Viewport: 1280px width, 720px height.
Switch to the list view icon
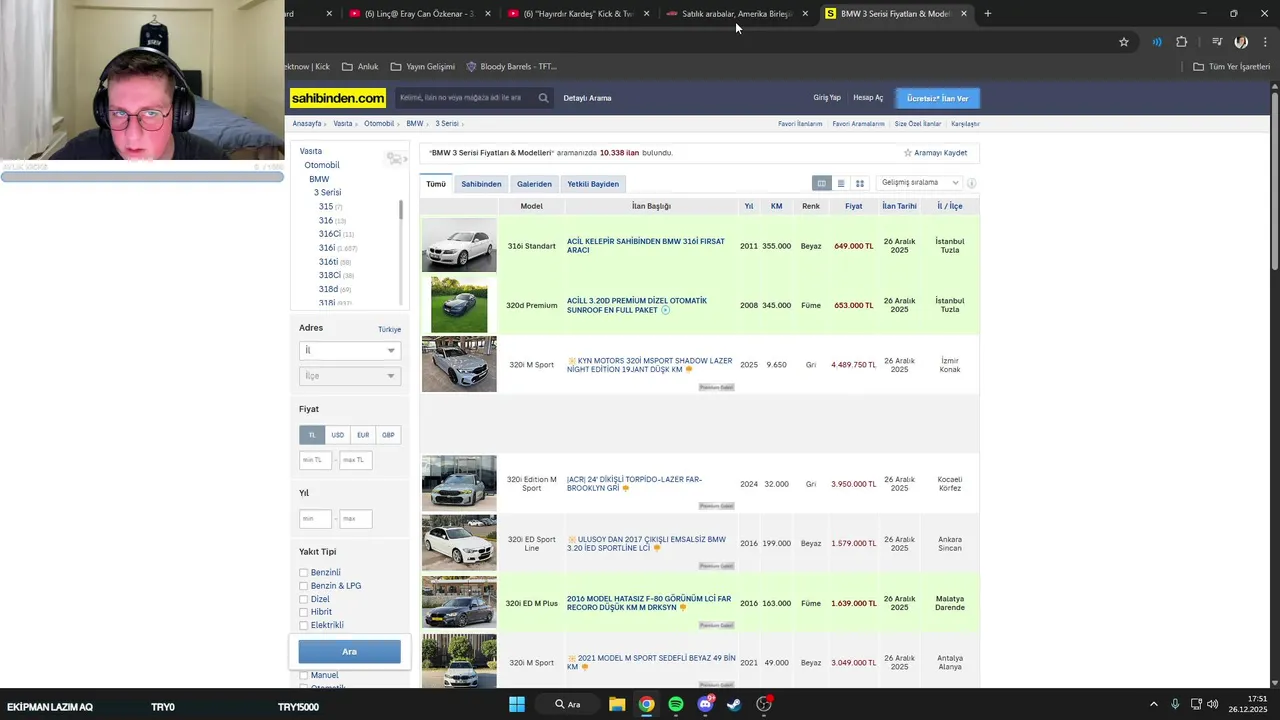pyautogui.click(x=841, y=183)
